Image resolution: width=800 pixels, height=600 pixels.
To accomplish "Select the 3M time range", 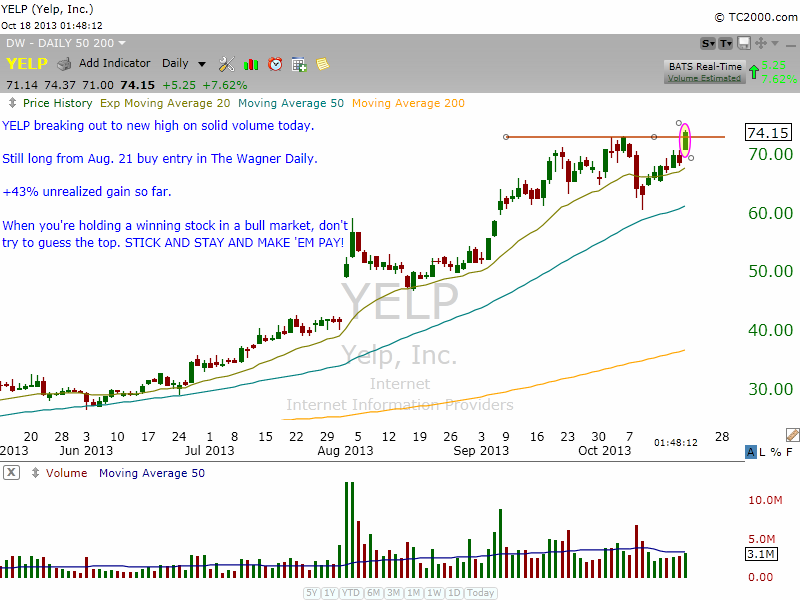I will [x=393, y=593].
